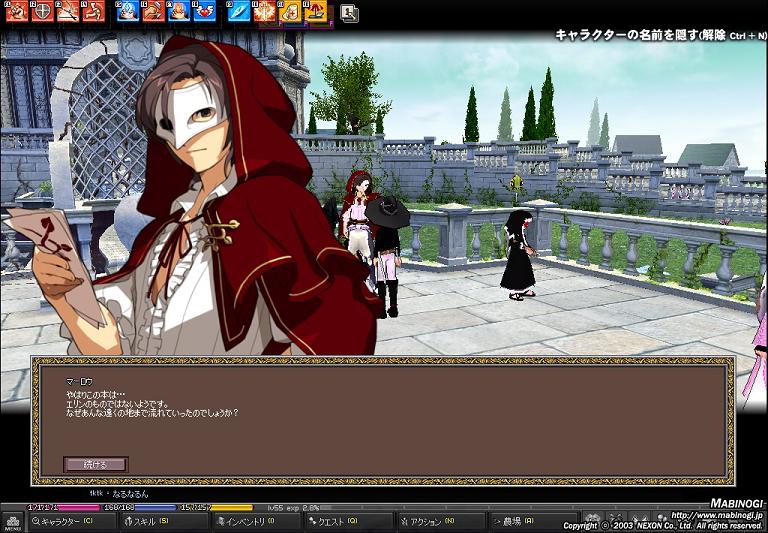The width and height of the screenshot is (768, 533).
Task: Click the キャラクターの名前を隠す notice text
Action: tap(660, 35)
